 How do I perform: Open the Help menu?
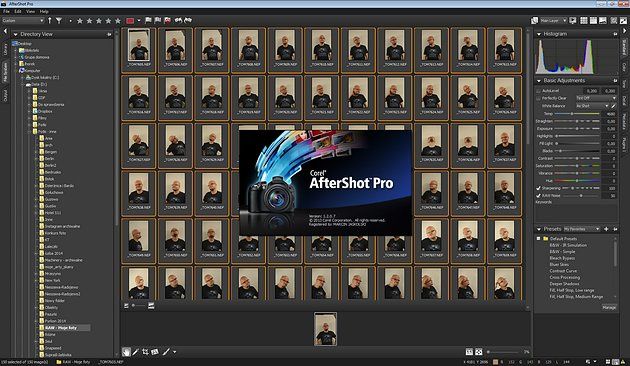tap(44, 12)
